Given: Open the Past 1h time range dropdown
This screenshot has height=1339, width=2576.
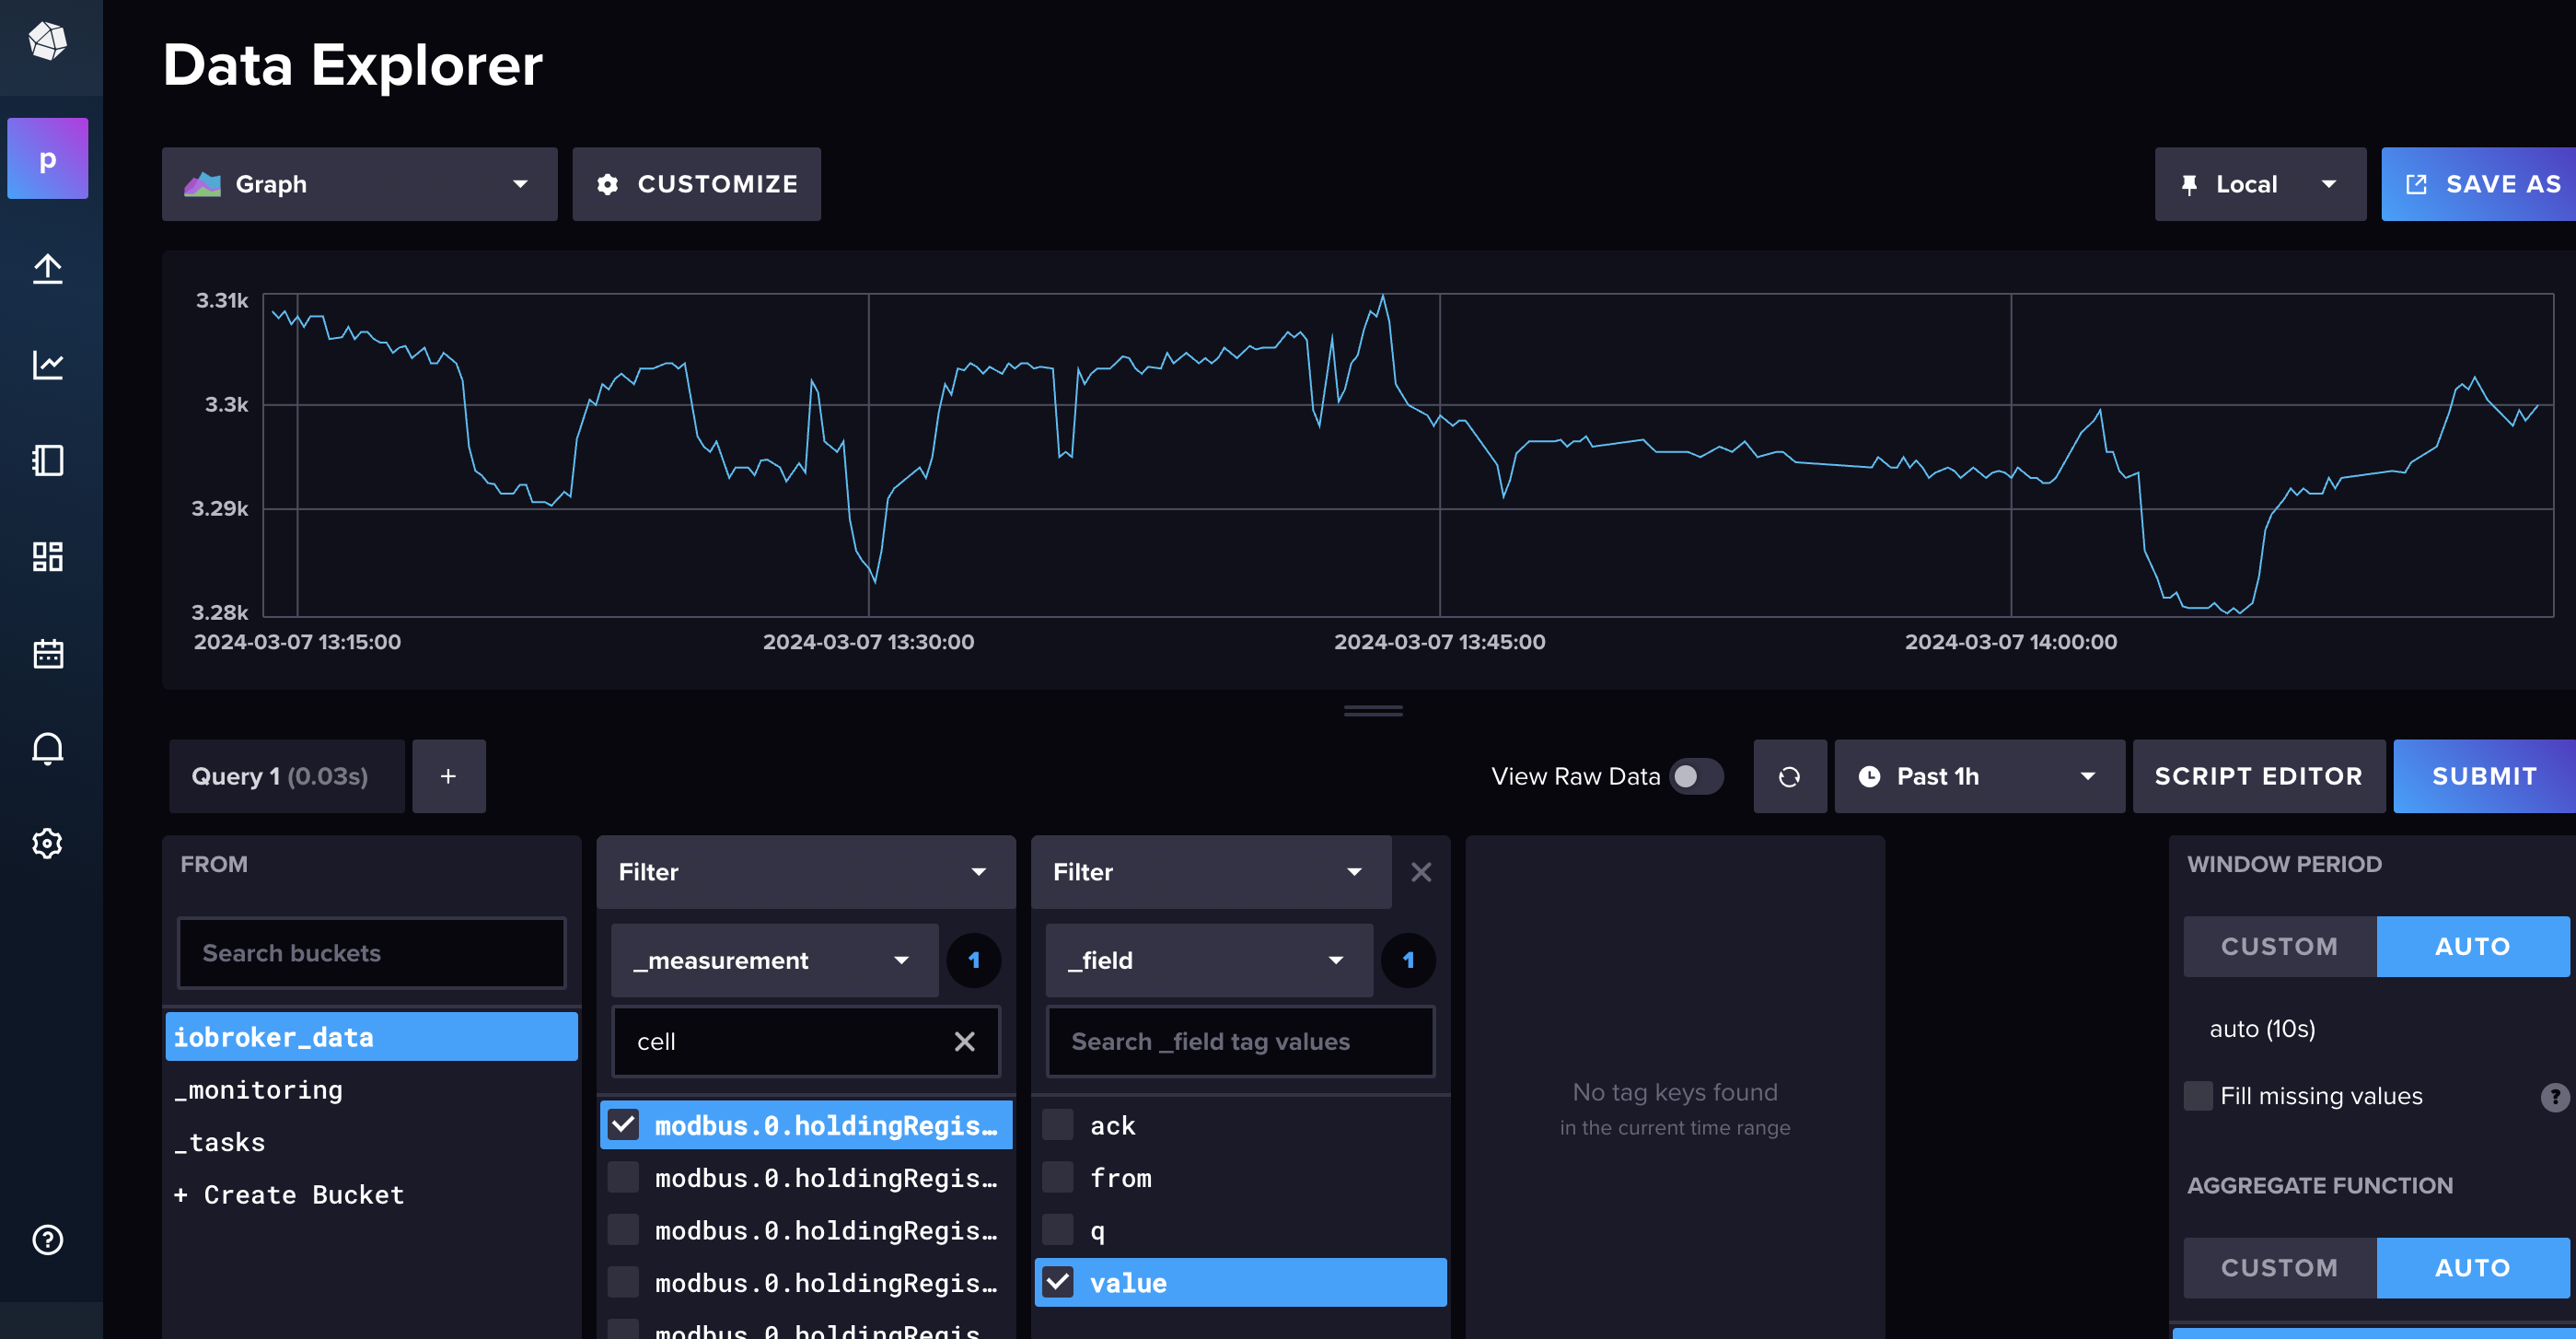Looking at the screenshot, I should (x=1979, y=776).
